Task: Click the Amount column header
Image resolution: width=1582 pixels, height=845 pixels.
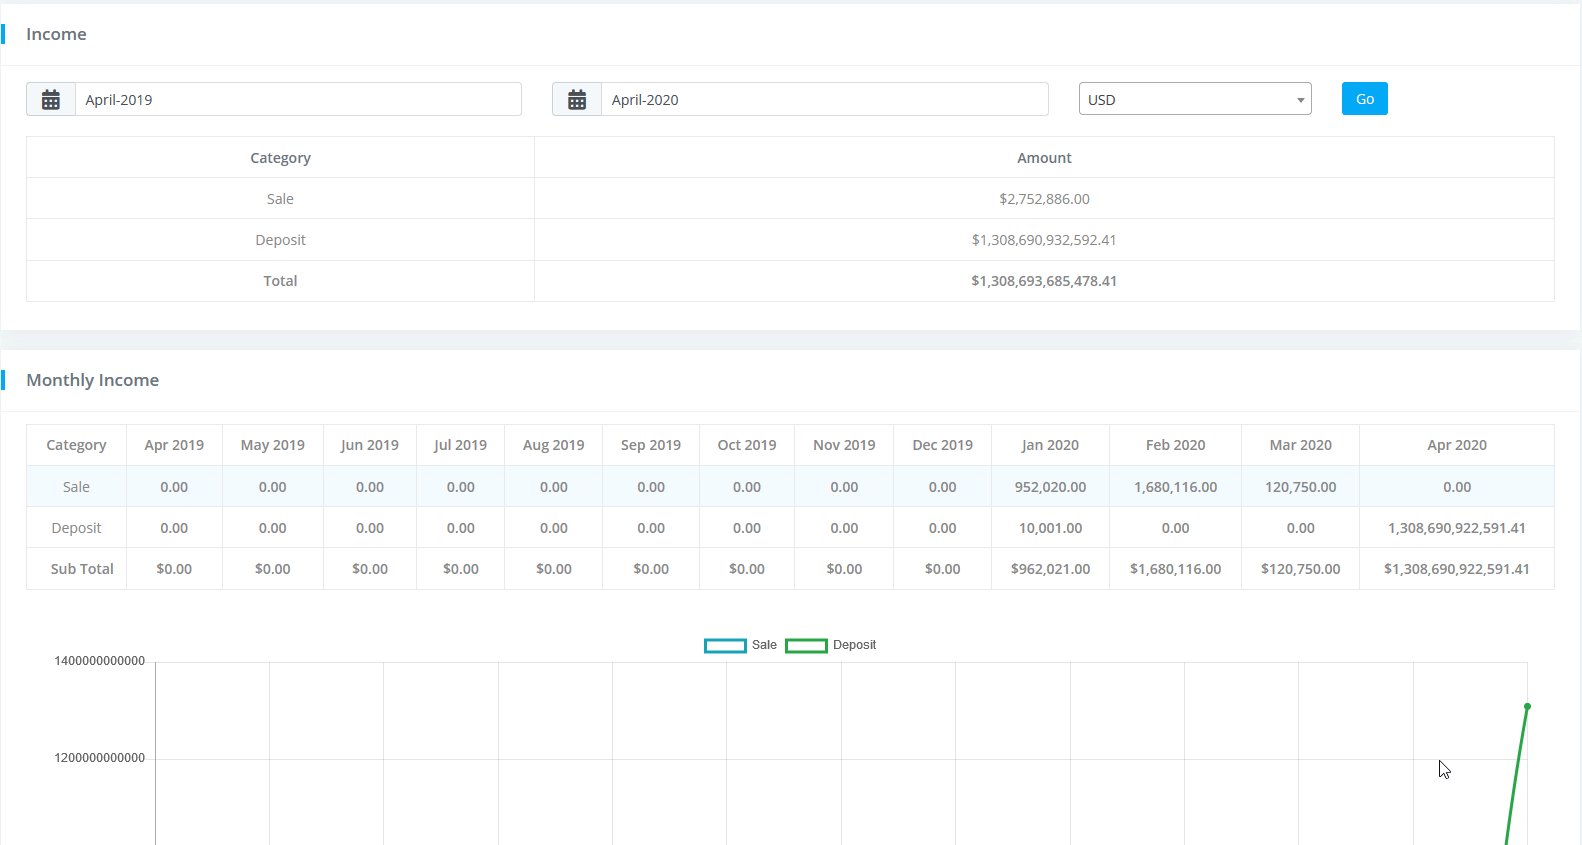Action: click(x=1044, y=158)
